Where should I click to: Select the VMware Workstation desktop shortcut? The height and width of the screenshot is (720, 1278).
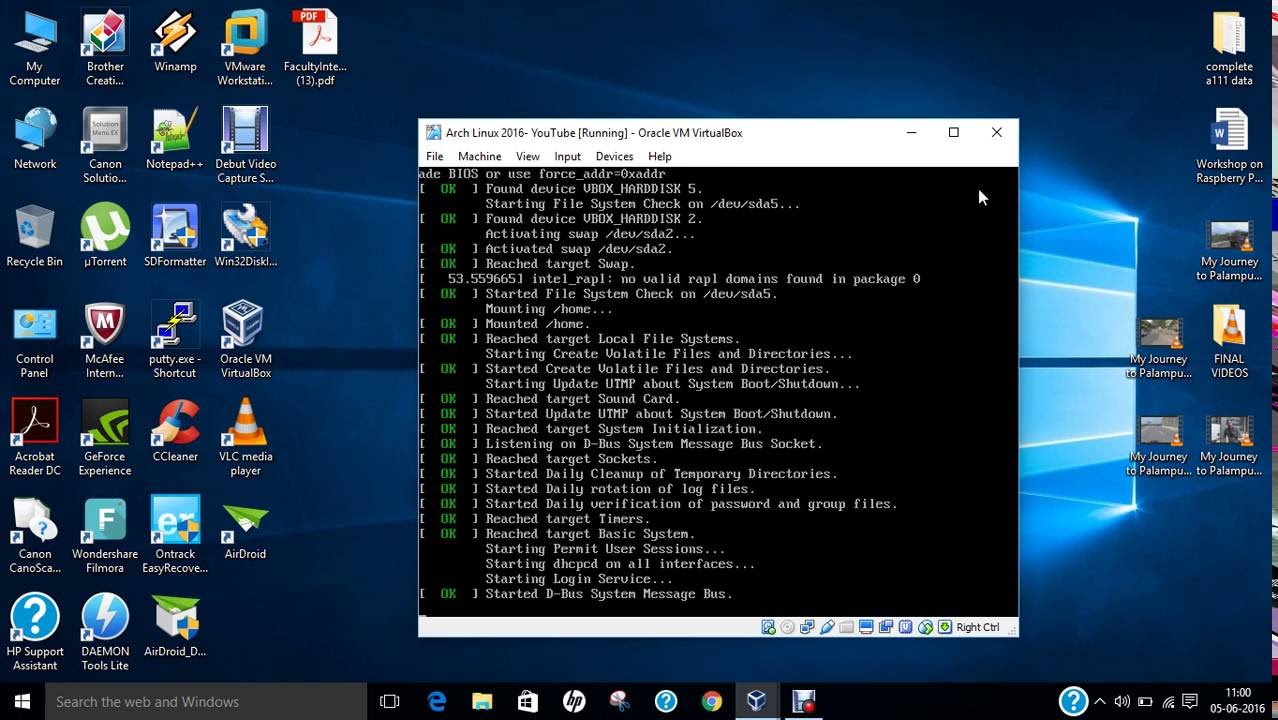pos(245,48)
